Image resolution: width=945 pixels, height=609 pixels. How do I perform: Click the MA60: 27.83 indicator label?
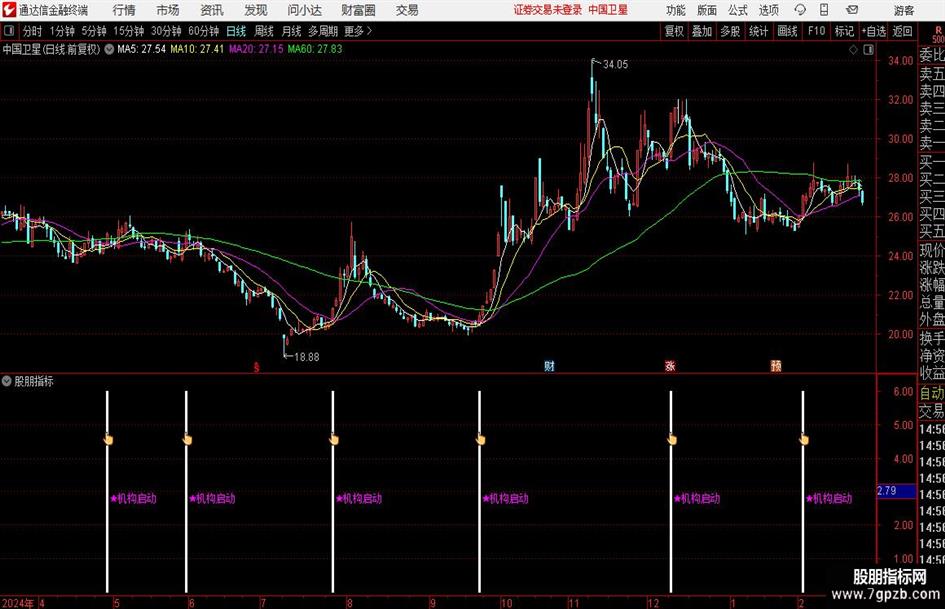(x=315, y=49)
